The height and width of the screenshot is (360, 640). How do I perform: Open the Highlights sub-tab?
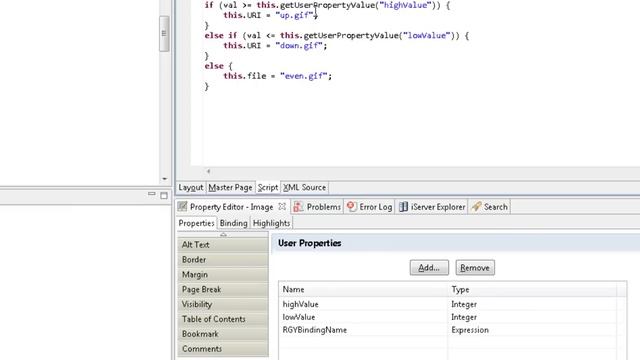click(x=271, y=223)
